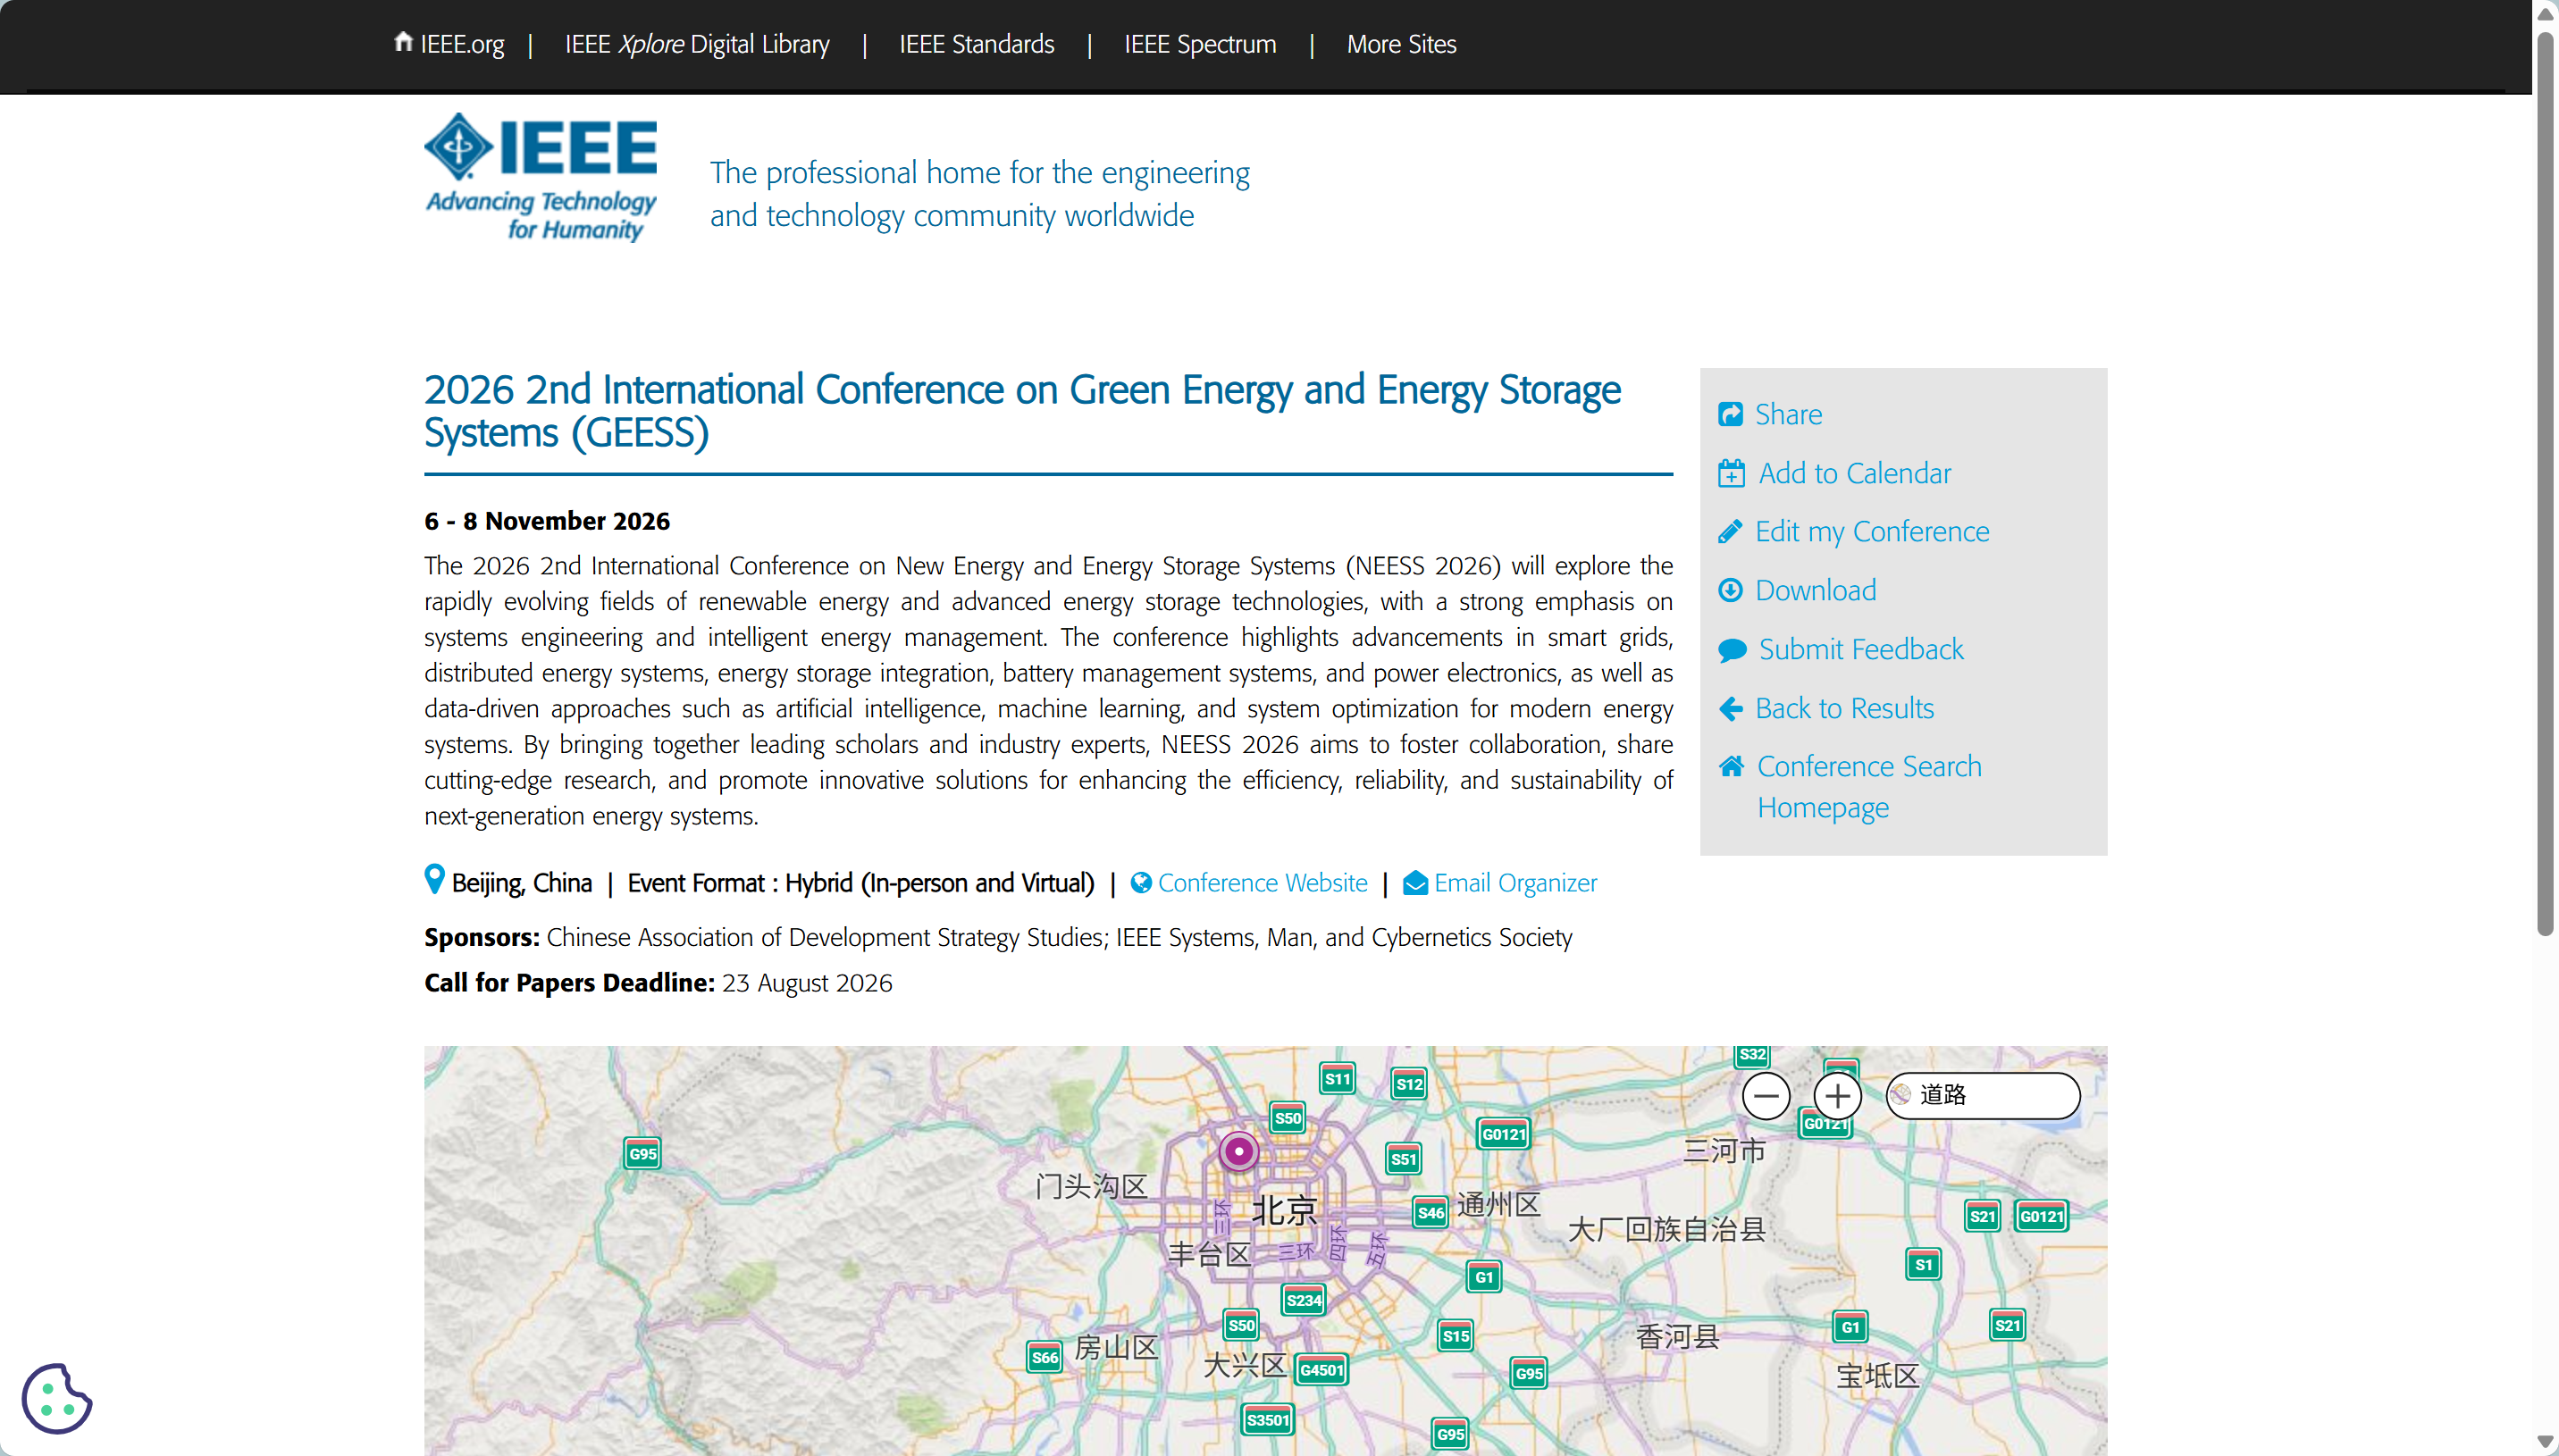Click the calendar plus icon
This screenshot has width=2559, height=1456.
1731,473
